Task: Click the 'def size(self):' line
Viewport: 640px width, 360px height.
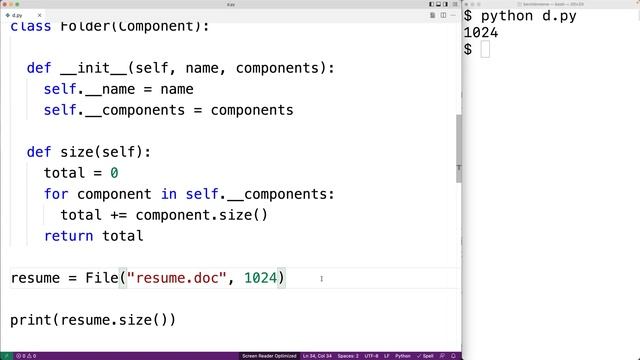Action: [89, 152]
